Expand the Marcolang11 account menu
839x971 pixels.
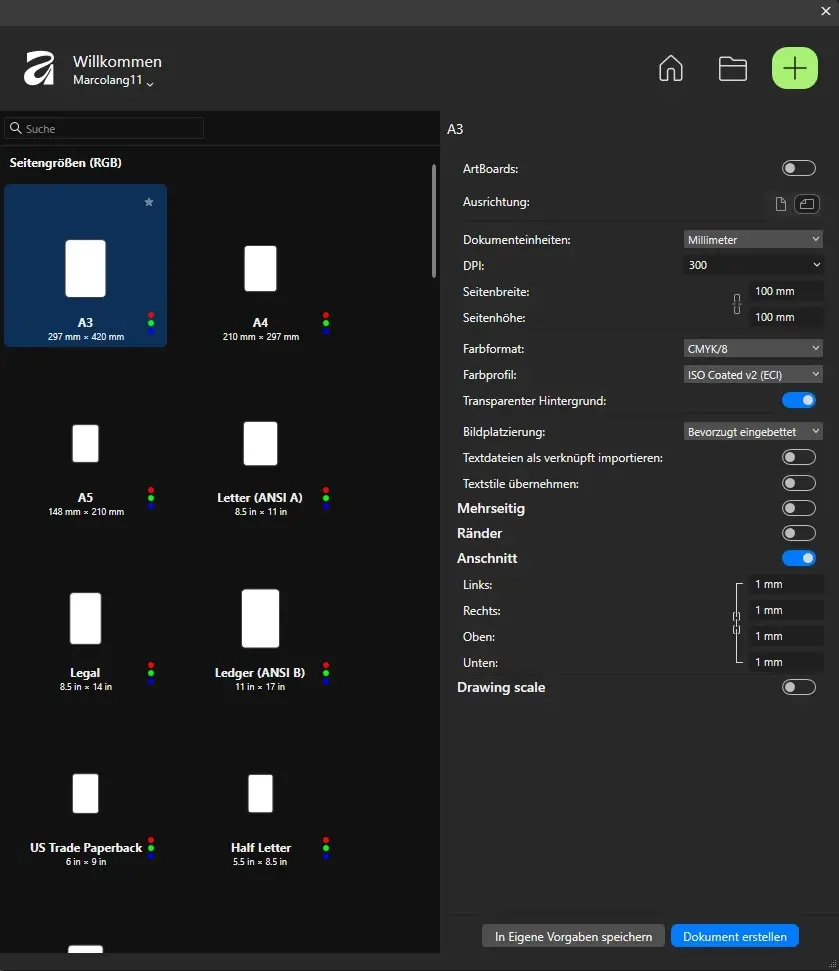point(113,81)
